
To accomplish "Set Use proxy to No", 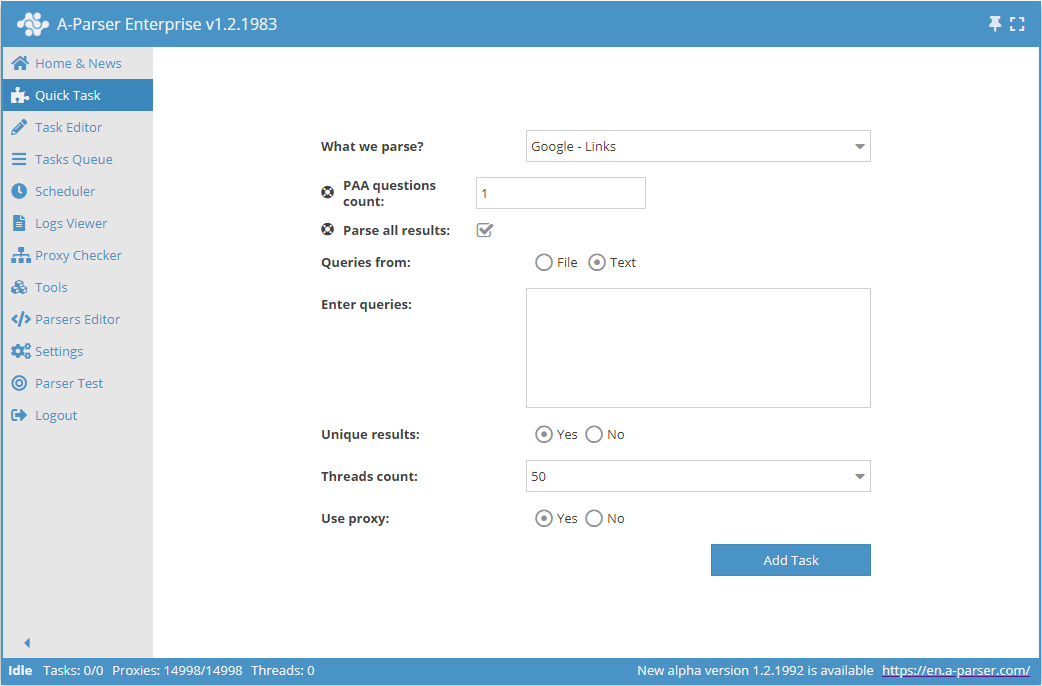I will pos(594,518).
